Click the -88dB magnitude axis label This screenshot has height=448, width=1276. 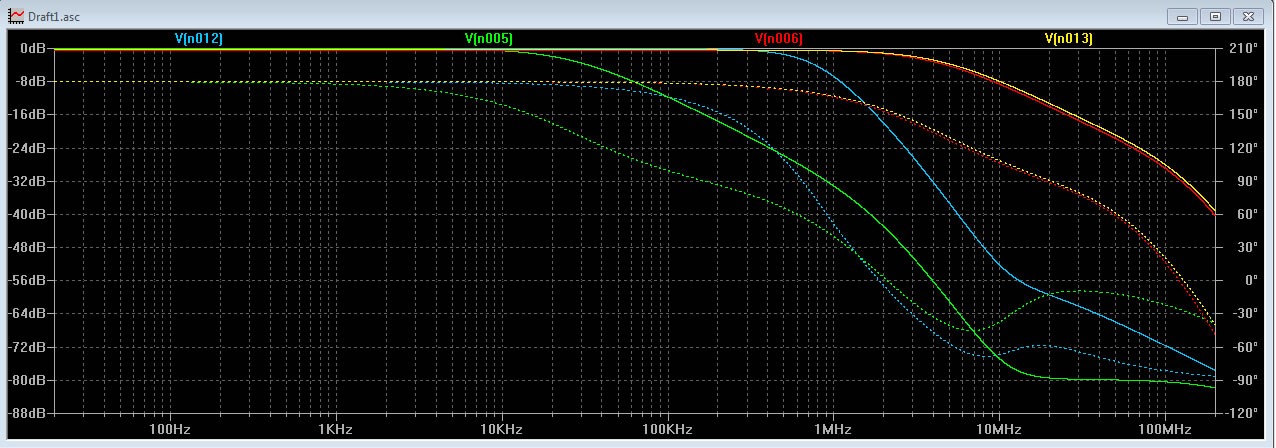click(28, 413)
